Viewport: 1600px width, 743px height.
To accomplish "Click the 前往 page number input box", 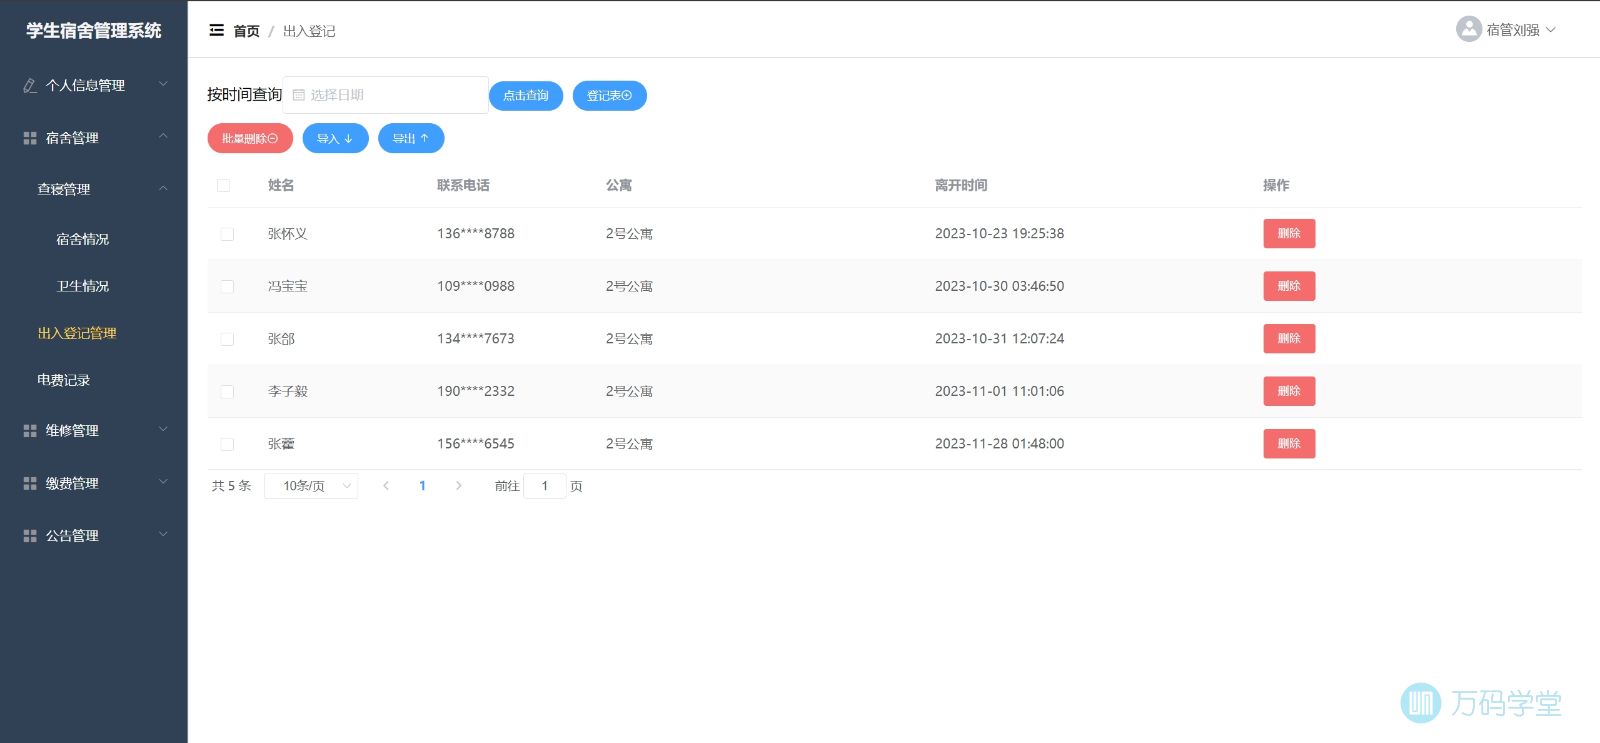I will [545, 486].
